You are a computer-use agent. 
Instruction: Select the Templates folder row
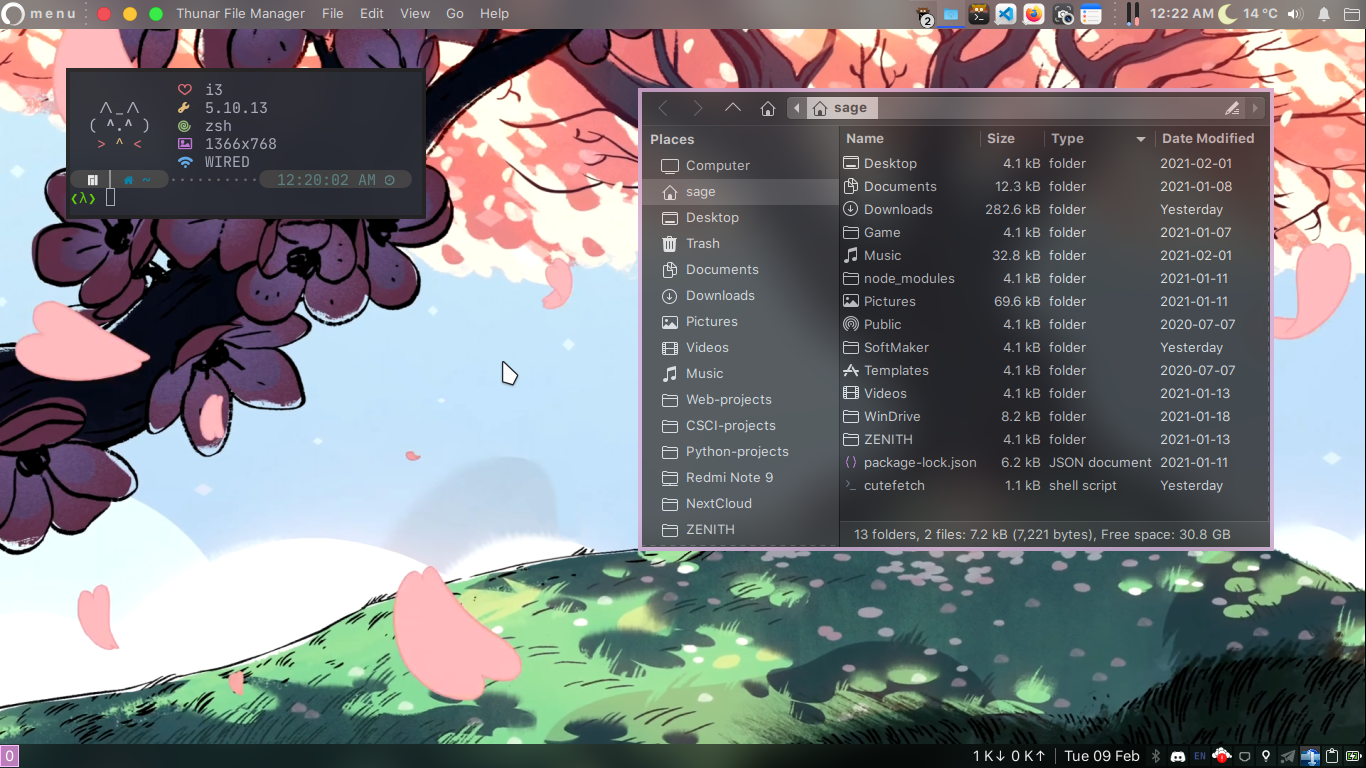[1055, 370]
